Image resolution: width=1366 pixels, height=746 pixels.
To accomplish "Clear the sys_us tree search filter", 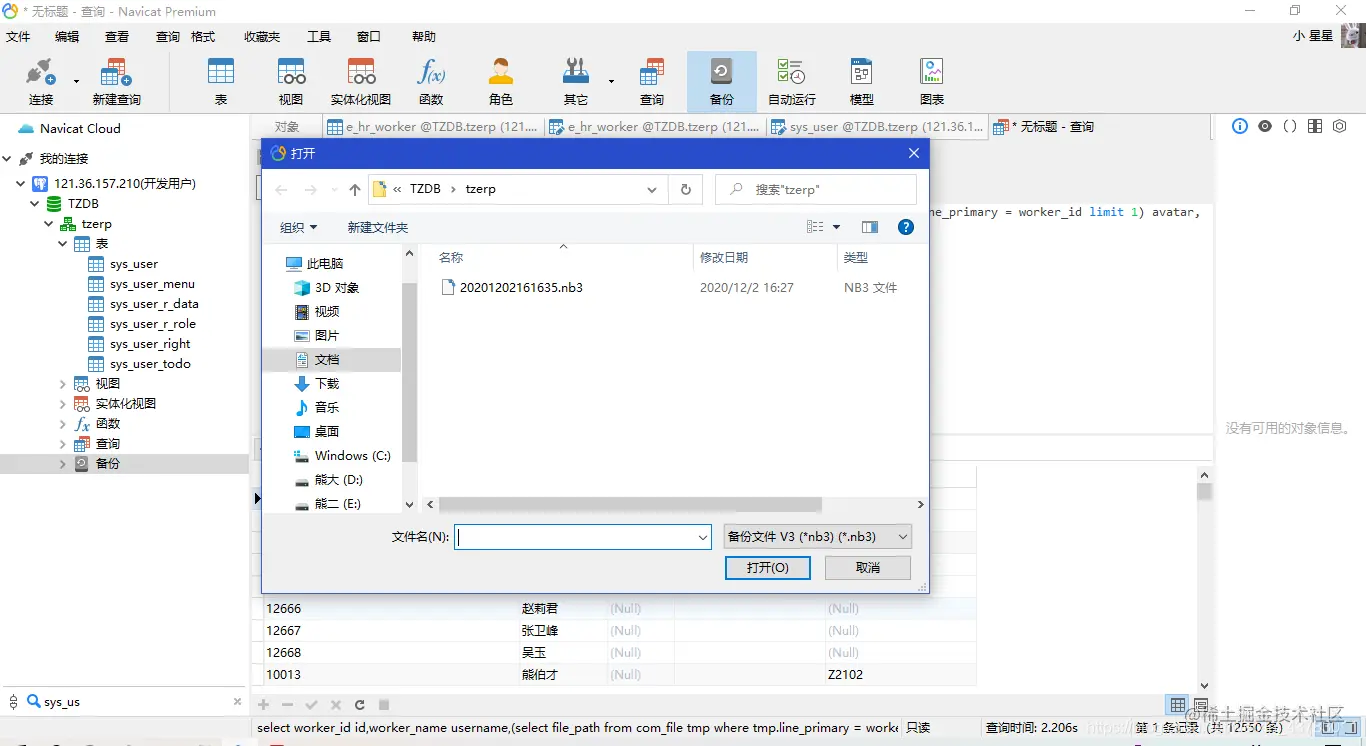I will pos(237,702).
